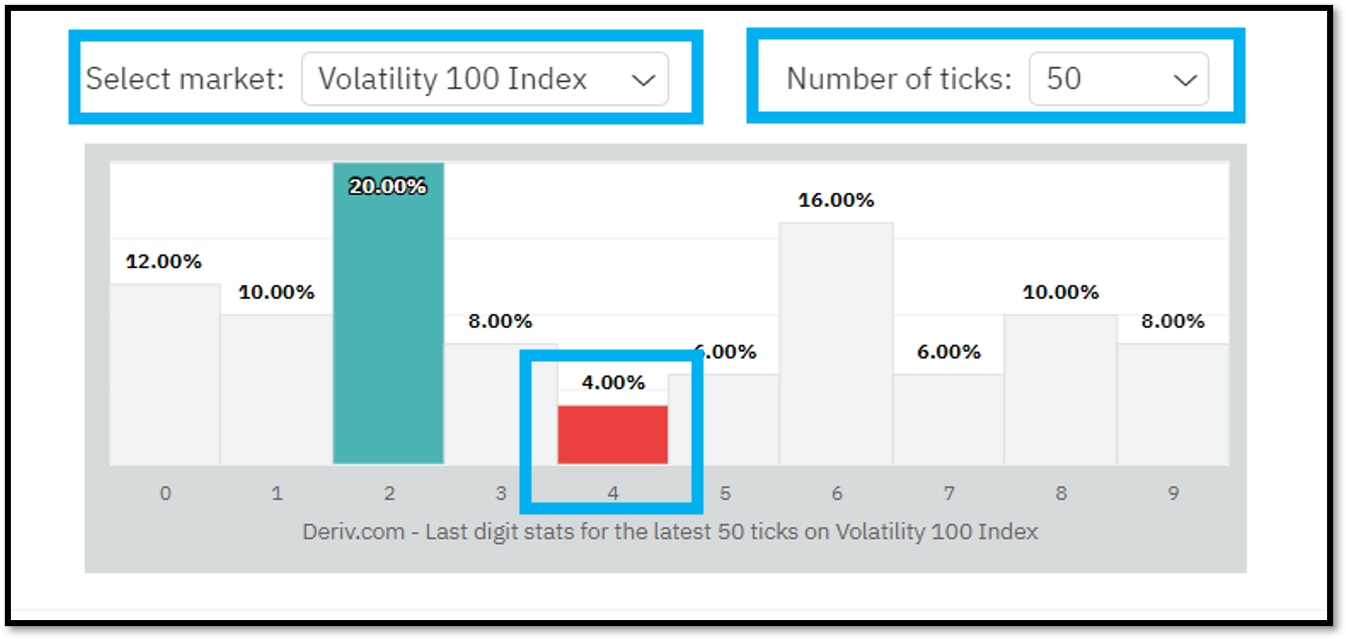Click the bar for digit 5
The image size is (1346, 639).
click(x=724, y=420)
